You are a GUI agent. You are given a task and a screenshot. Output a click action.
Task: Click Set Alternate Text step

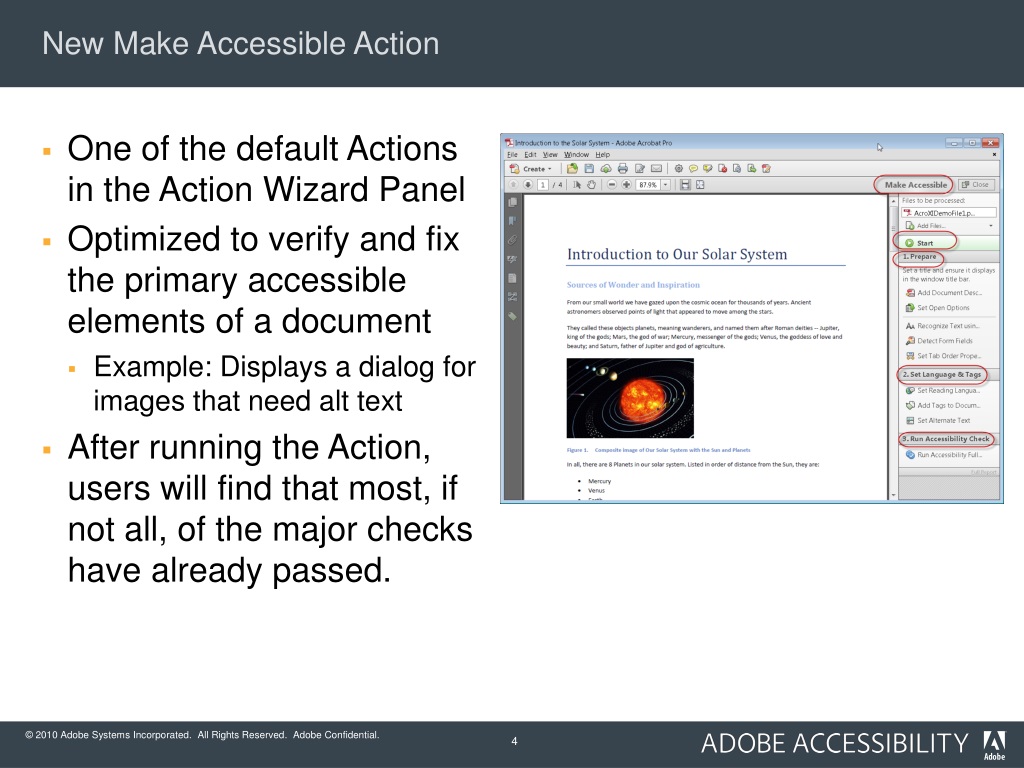point(938,421)
